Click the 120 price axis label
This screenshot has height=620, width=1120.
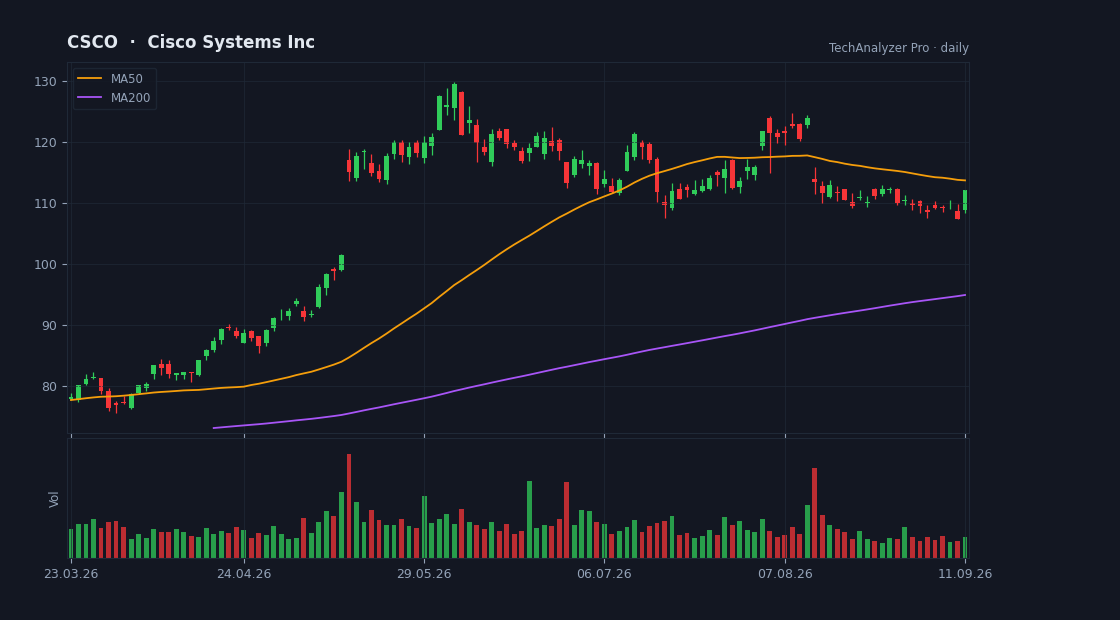[46, 143]
